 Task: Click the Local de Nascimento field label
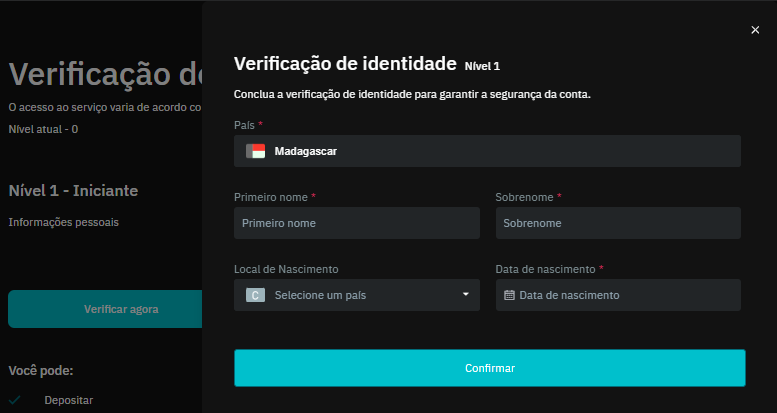pyautogui.click(x=286, y=269)
